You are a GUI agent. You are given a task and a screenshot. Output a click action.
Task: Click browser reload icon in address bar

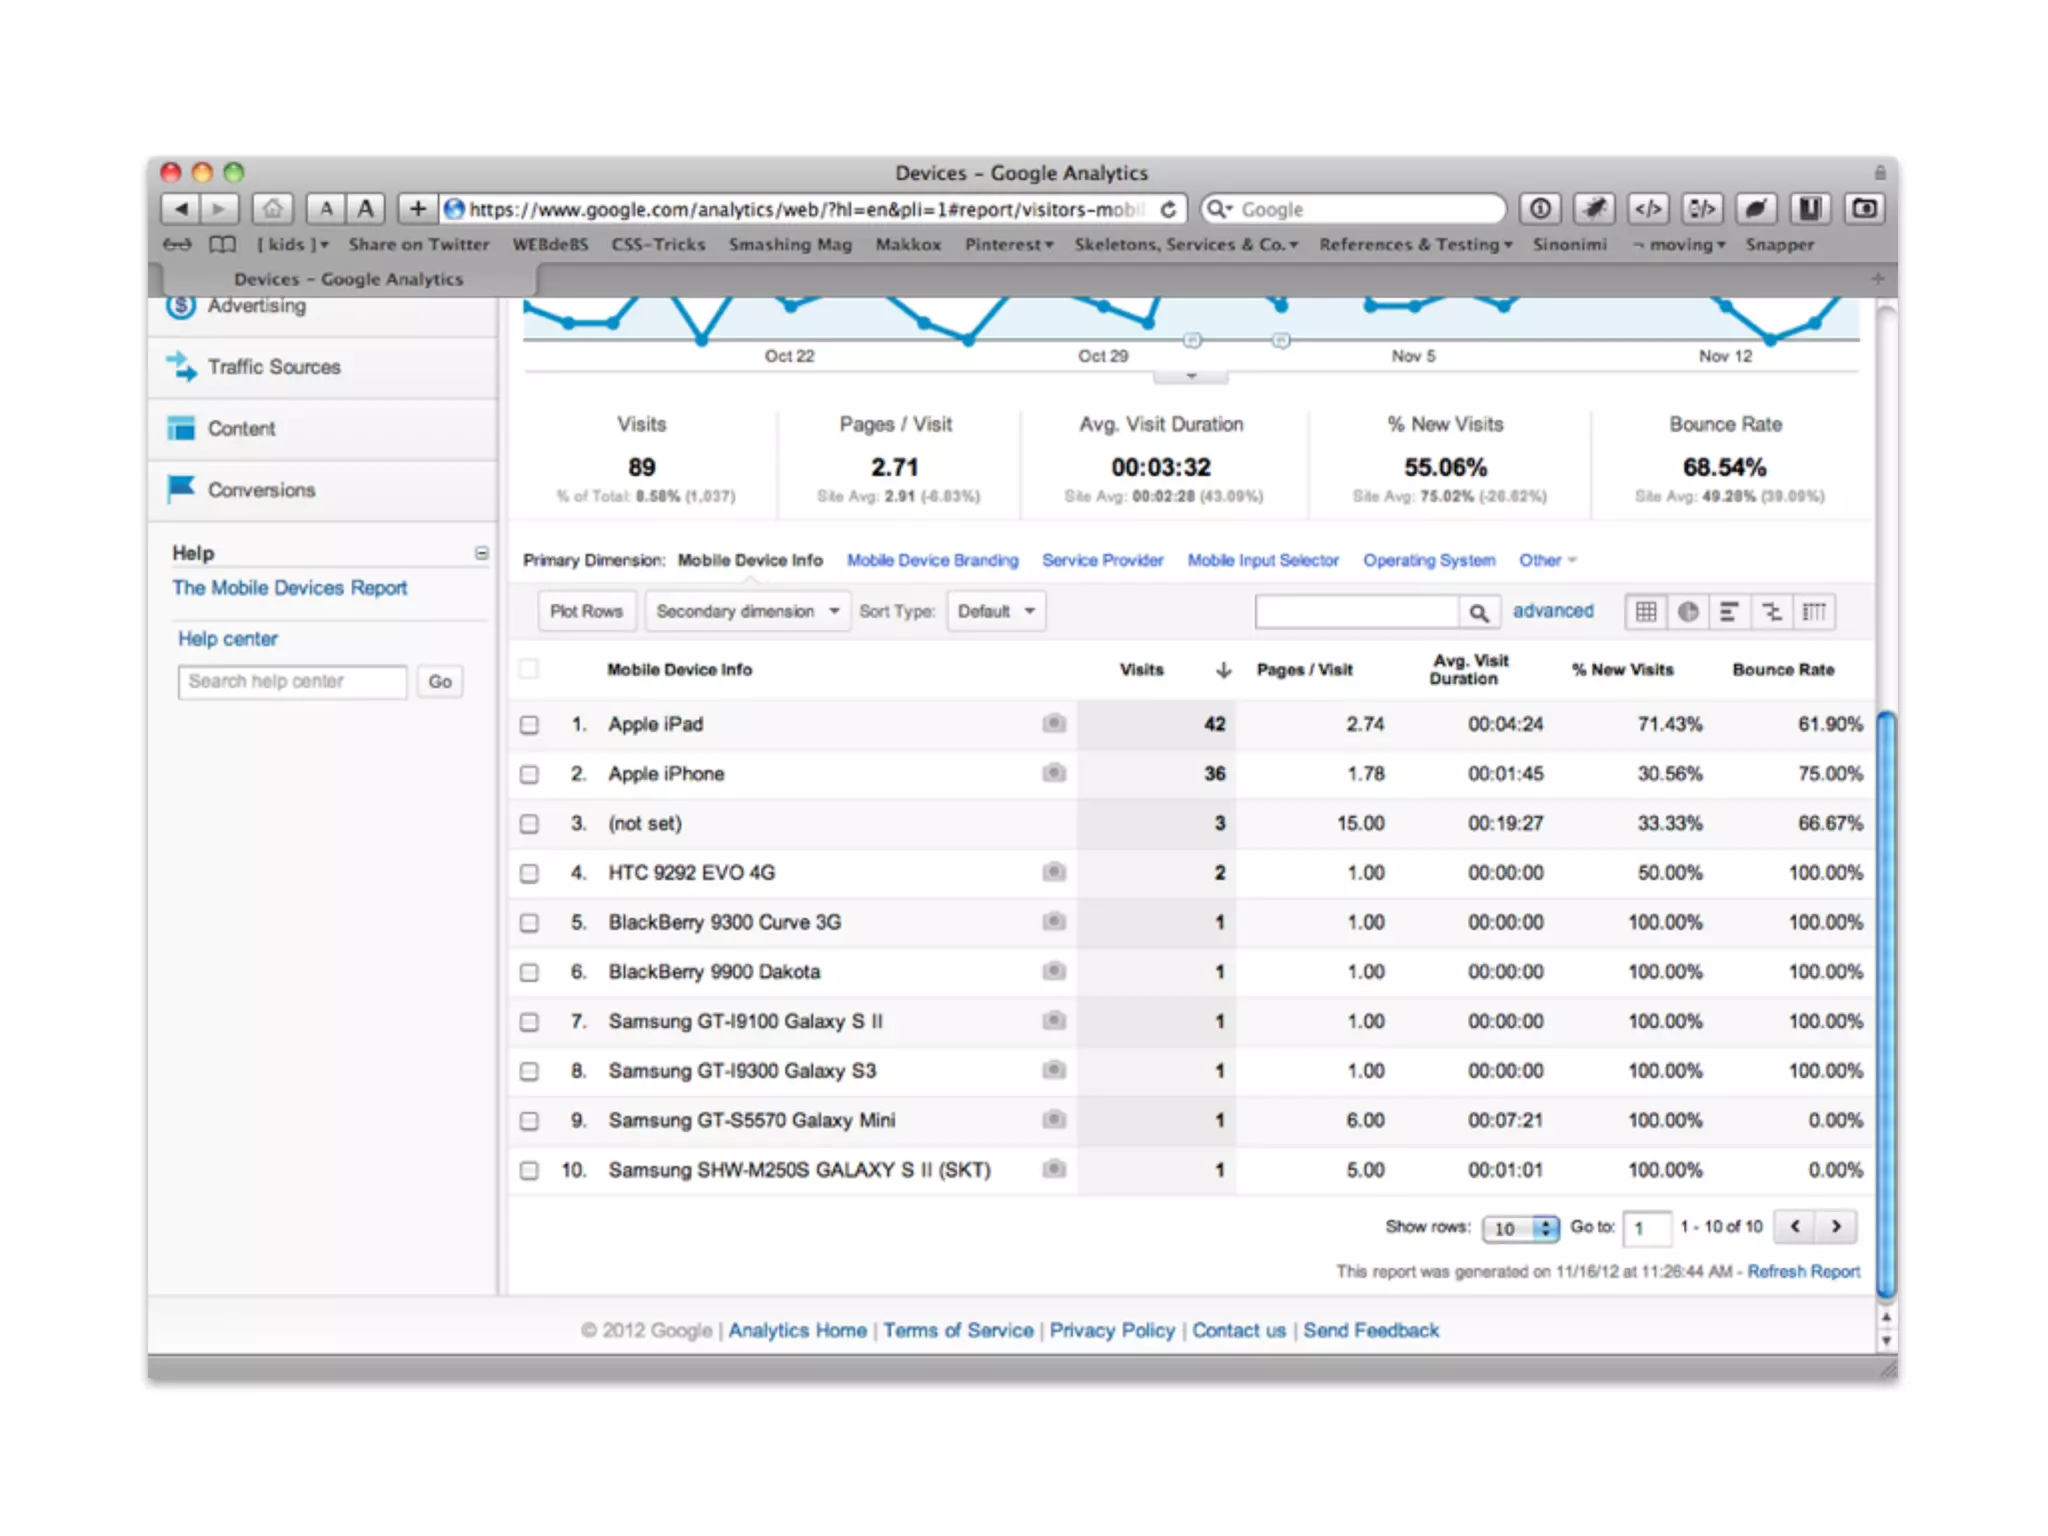(1167, 209)
